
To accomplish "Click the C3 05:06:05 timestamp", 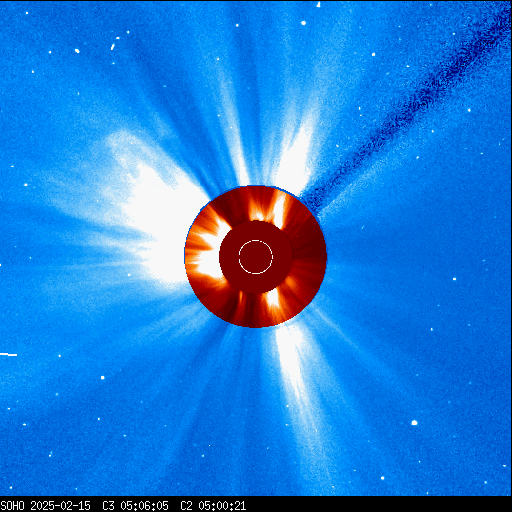I will (135, 506).
